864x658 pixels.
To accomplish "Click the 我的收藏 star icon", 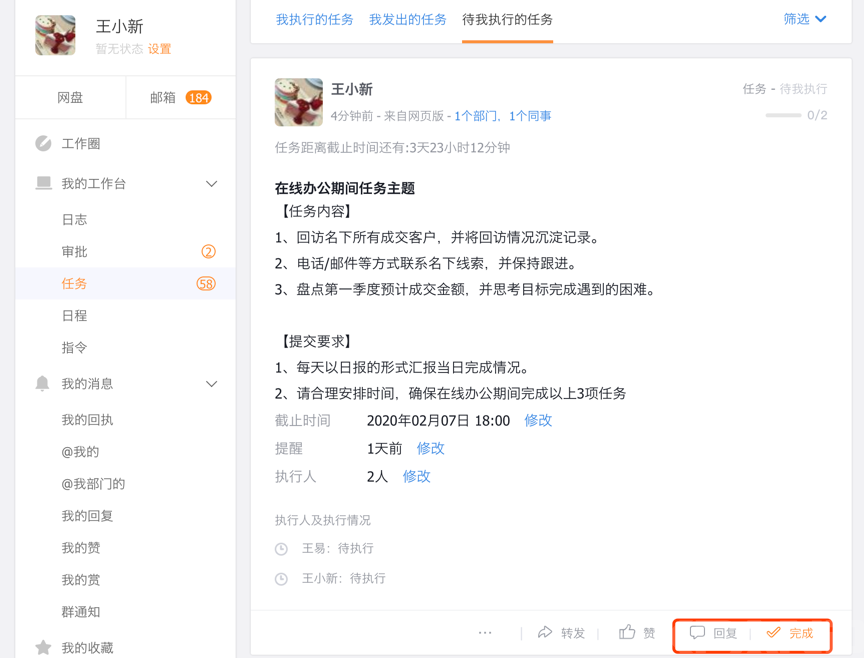I will pyautogui.click(x=43, y=648).
